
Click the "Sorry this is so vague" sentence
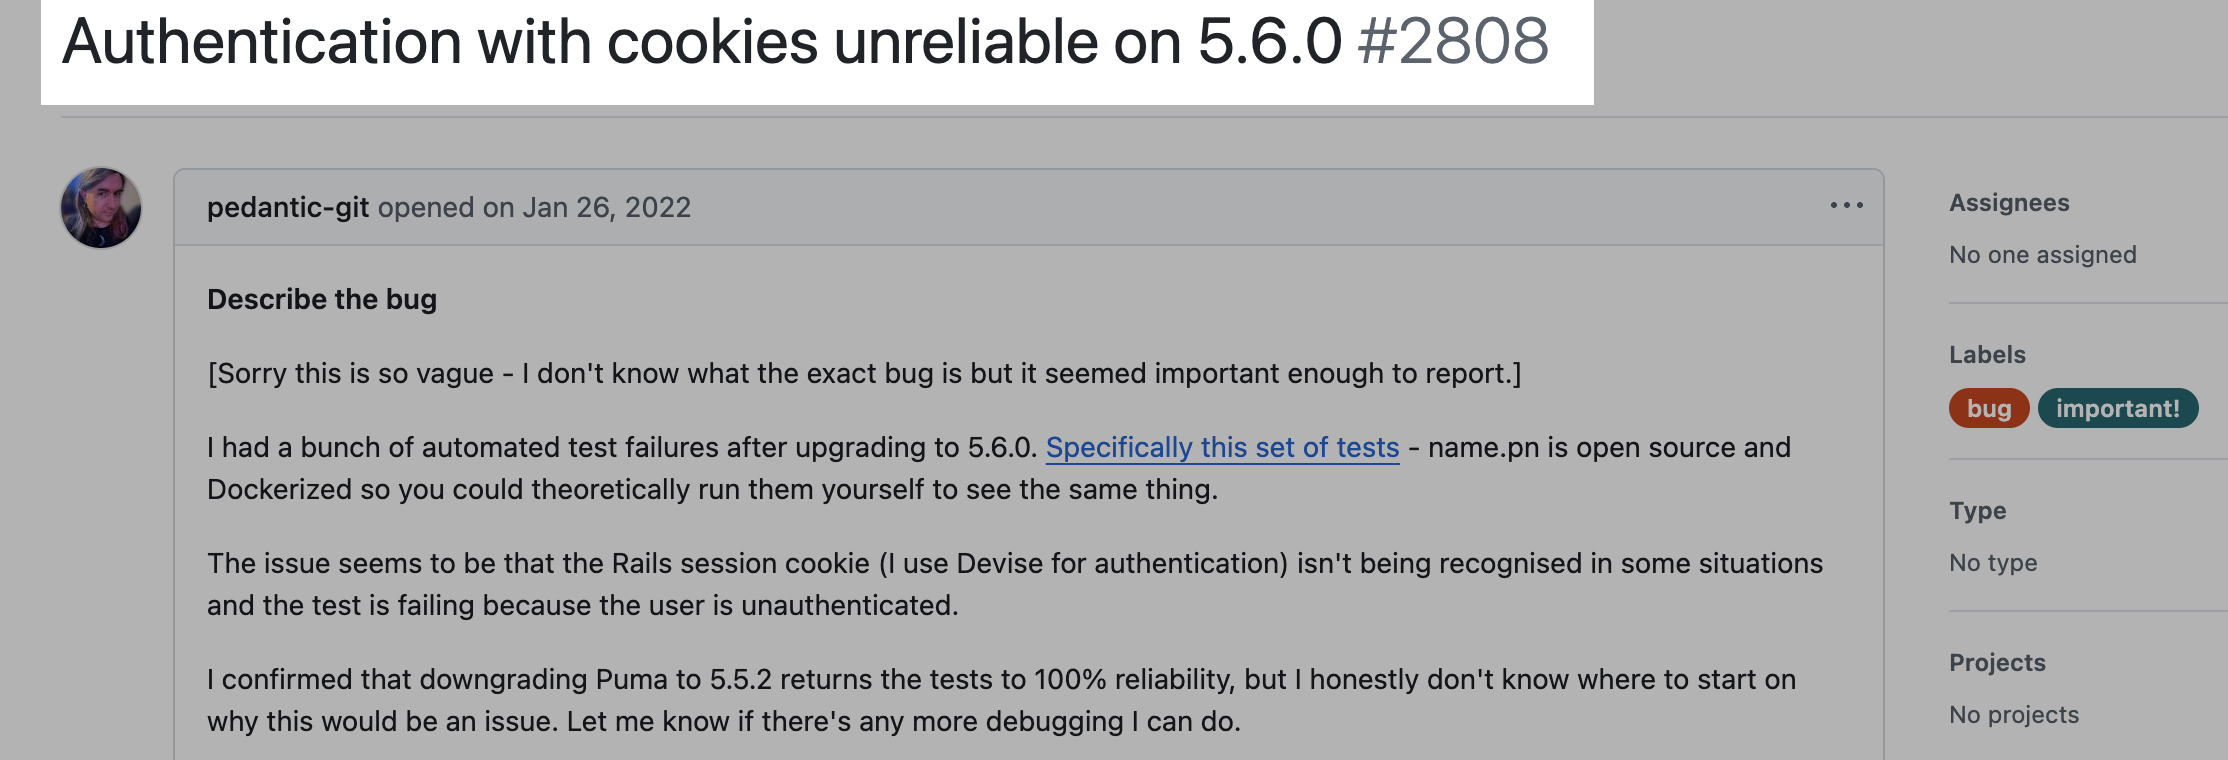pyautogui.click(x=864, y=373)
